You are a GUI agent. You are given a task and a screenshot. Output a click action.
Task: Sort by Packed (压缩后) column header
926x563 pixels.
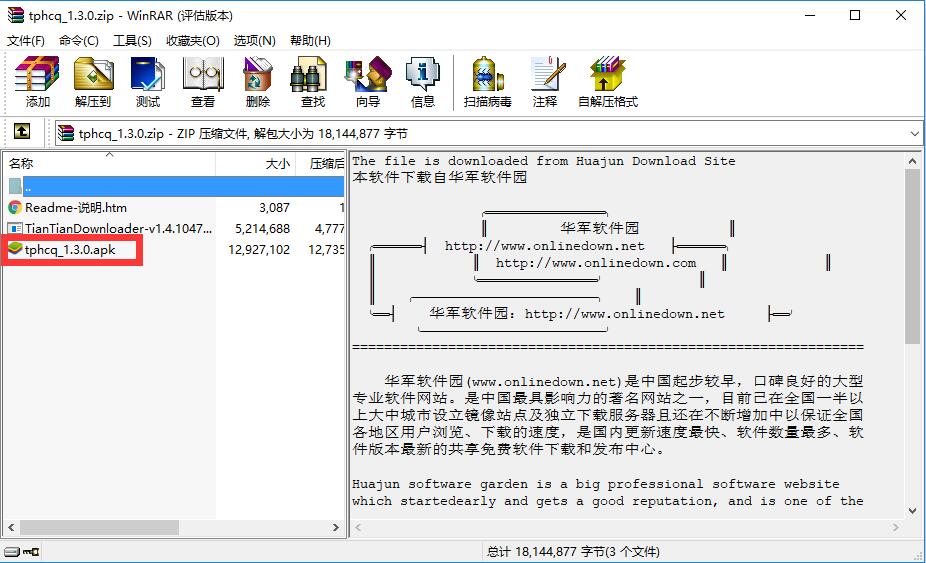click(x=319, y=164)
